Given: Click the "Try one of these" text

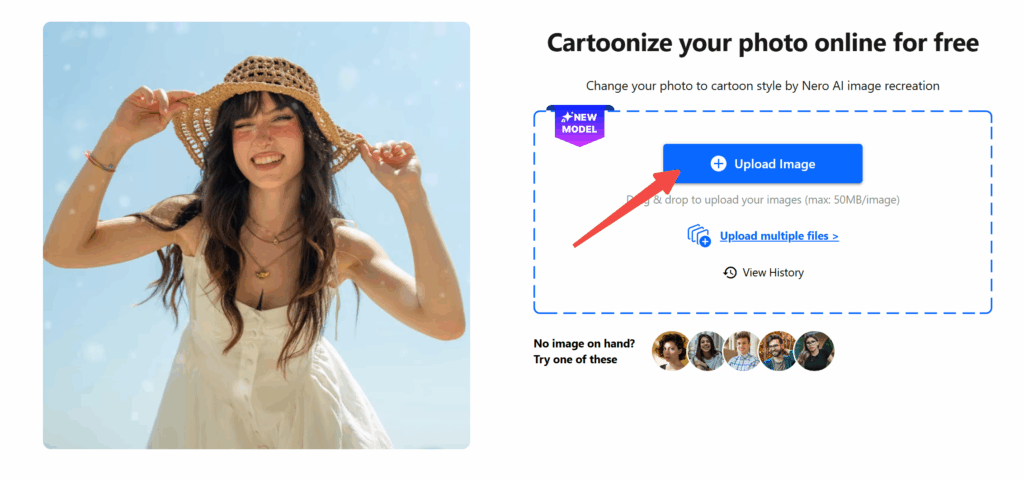Looking at the screenshot, I should coord(575,359).
